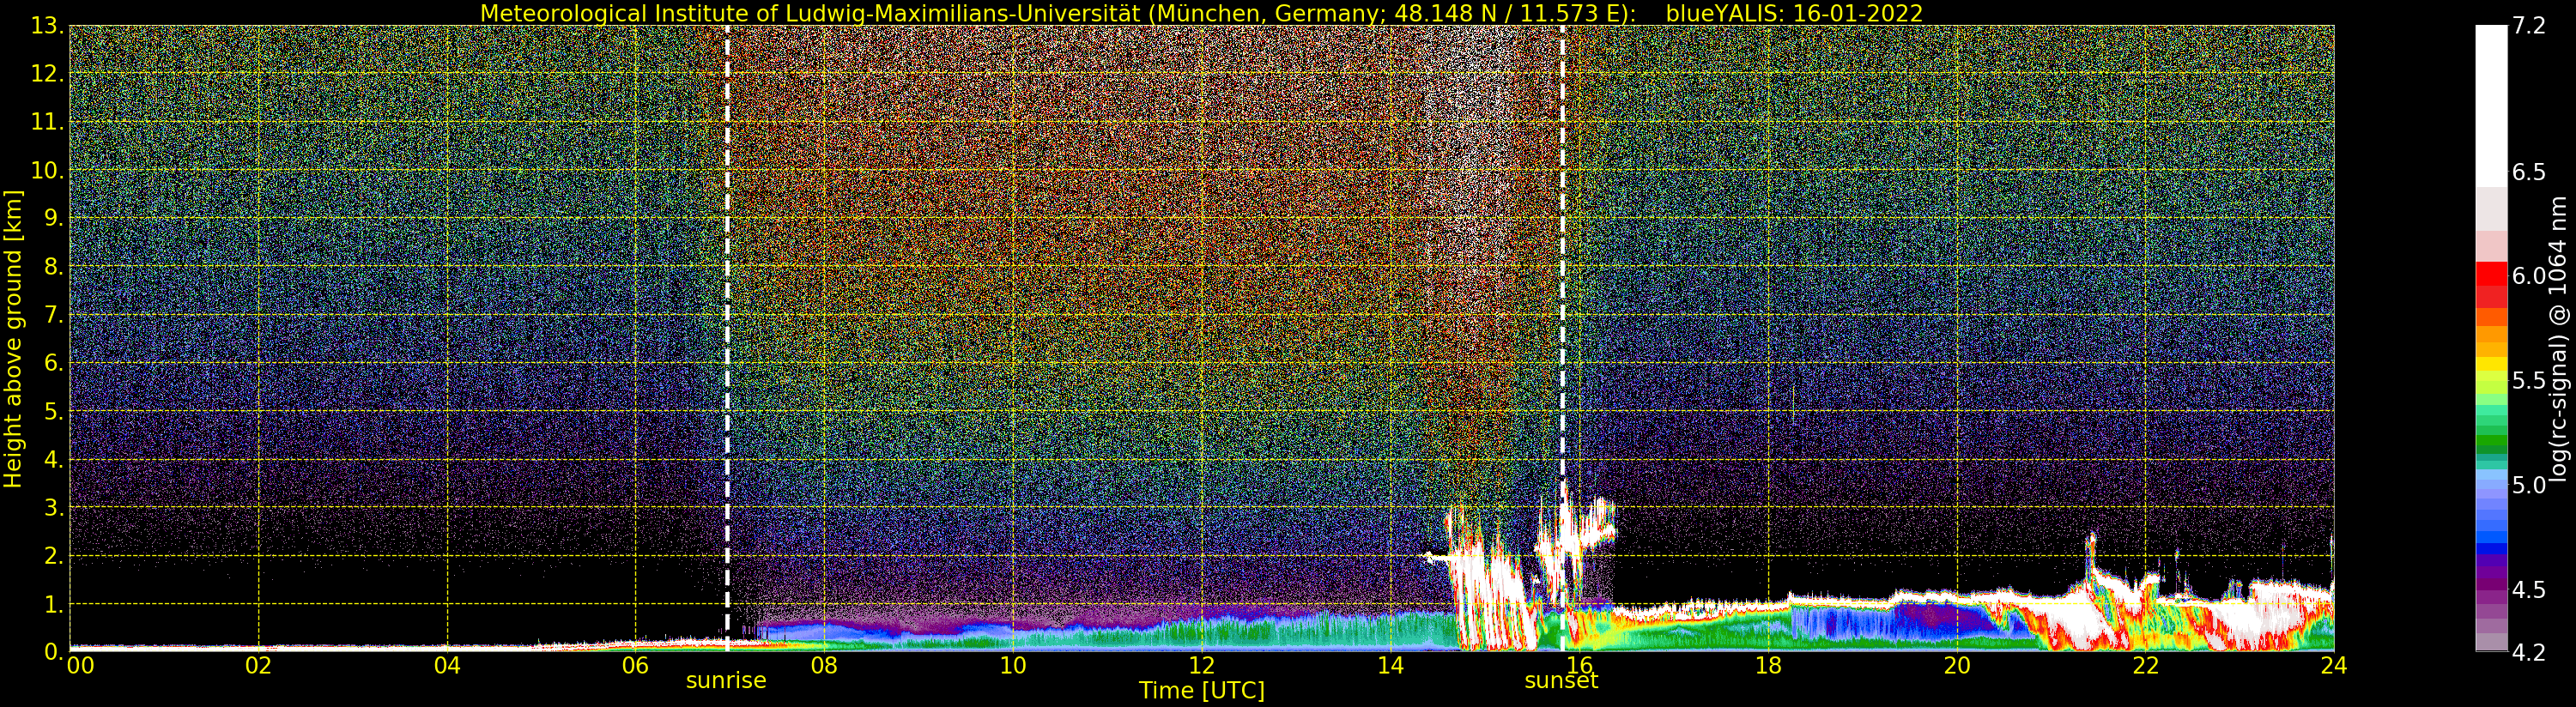Click the dashed white sunrise marker line
This screenshot has height=707, width=2576.
727,338
